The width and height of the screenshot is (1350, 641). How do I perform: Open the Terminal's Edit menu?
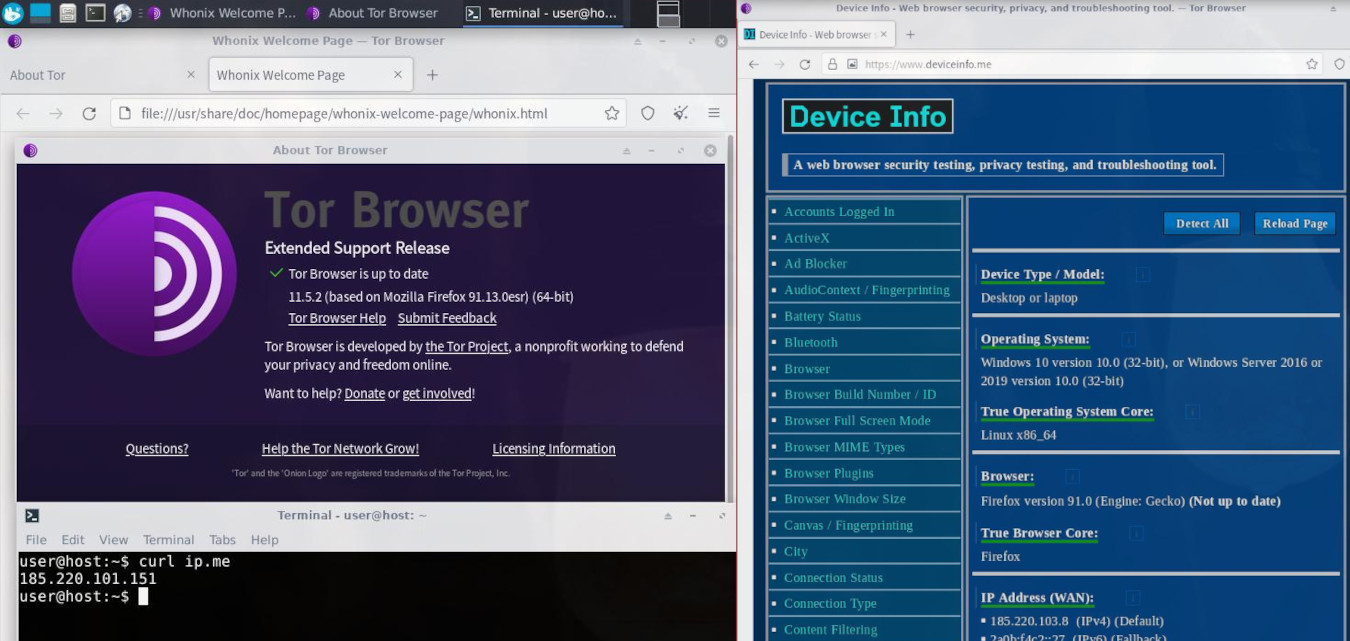click(73, 540)
